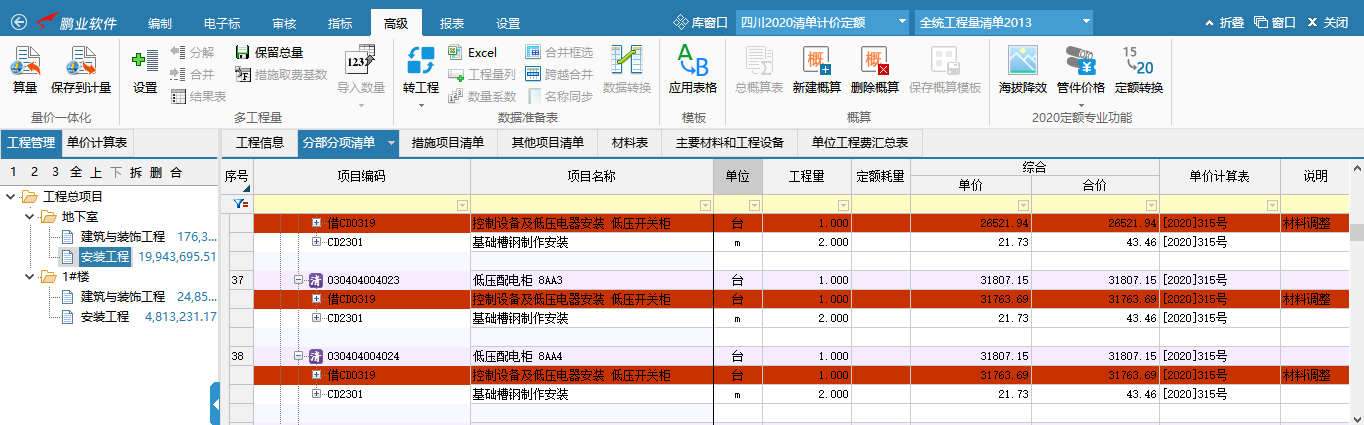Click the 保留总量 save icon

[243, 52]
